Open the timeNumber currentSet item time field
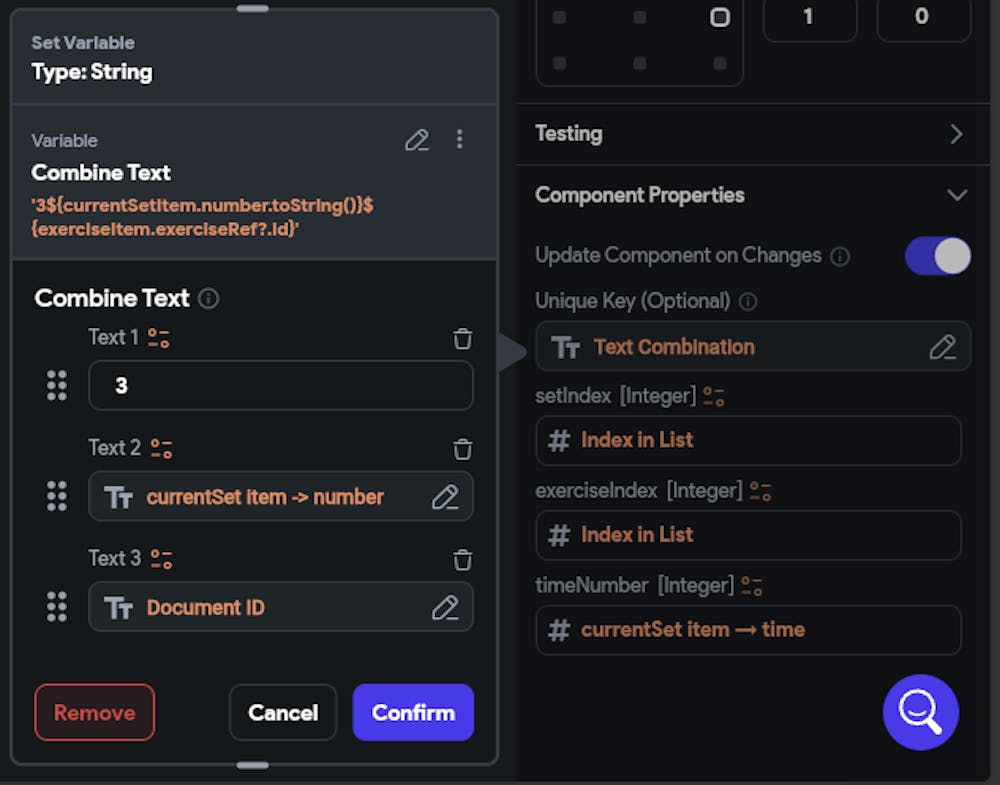 point(748,630)
